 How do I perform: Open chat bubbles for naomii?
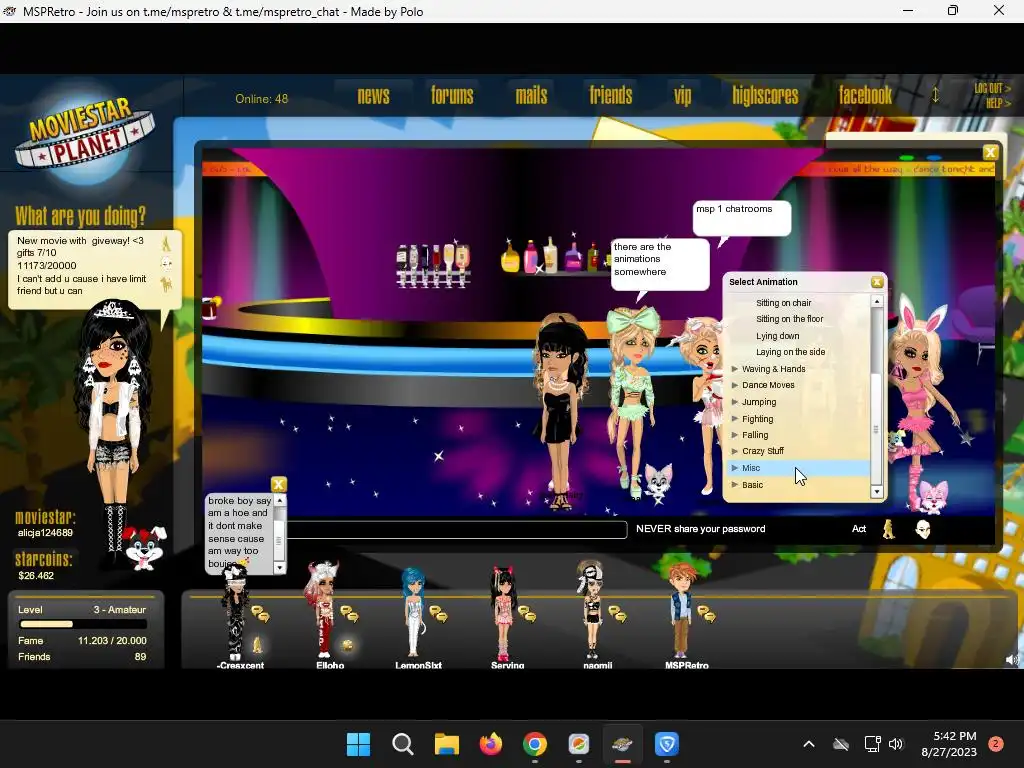click(617, 614)
